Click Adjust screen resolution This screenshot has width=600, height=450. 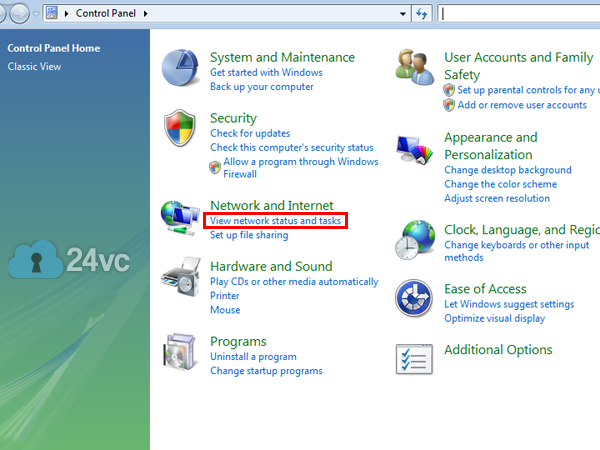(497, 198)
